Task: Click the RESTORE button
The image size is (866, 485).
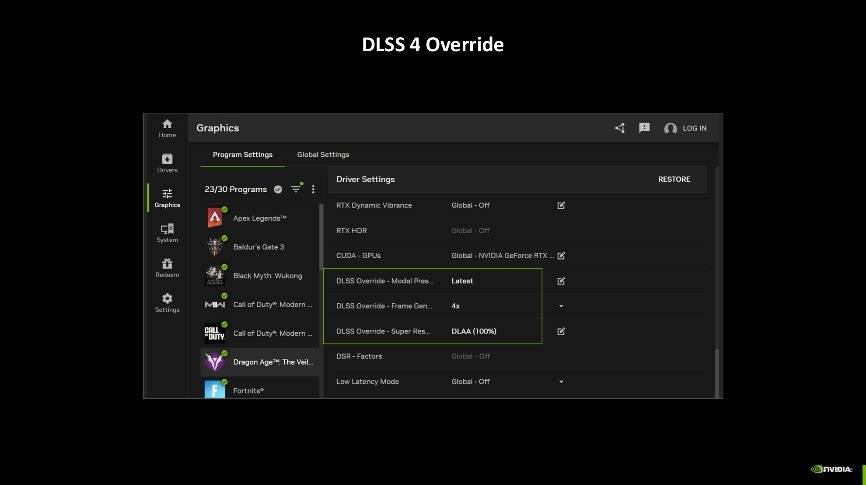Action: 673,180
